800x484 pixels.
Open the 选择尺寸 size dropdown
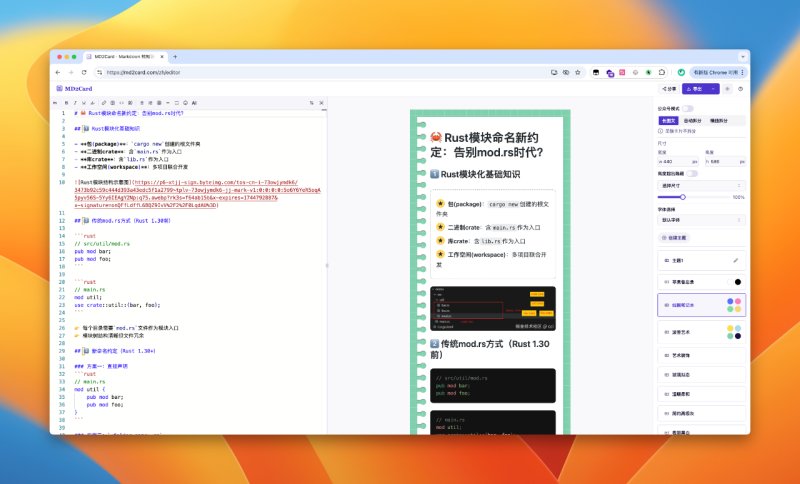pyautogui.click(x=701, y=186)
